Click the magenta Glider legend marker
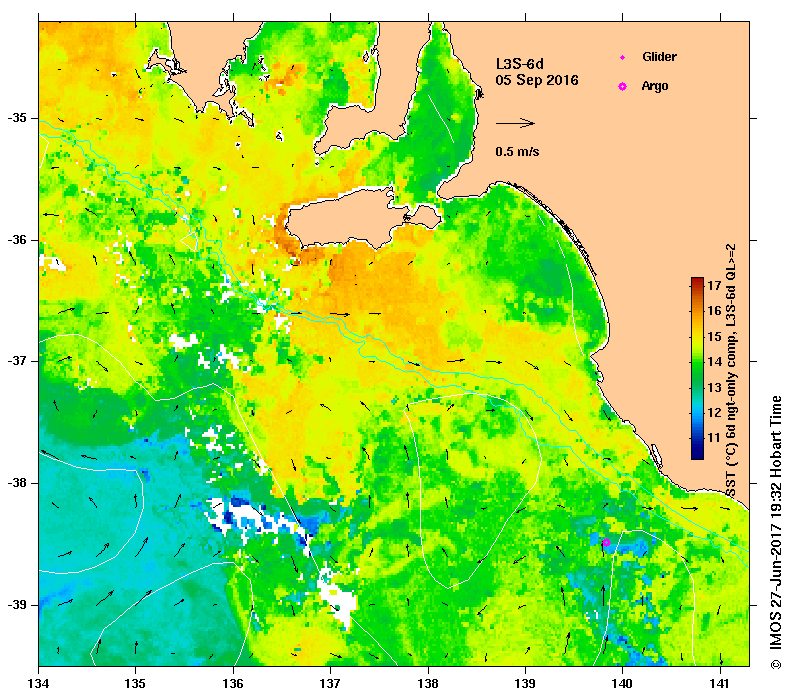This screenshot has height=700, width=791. tap(623, 57)
